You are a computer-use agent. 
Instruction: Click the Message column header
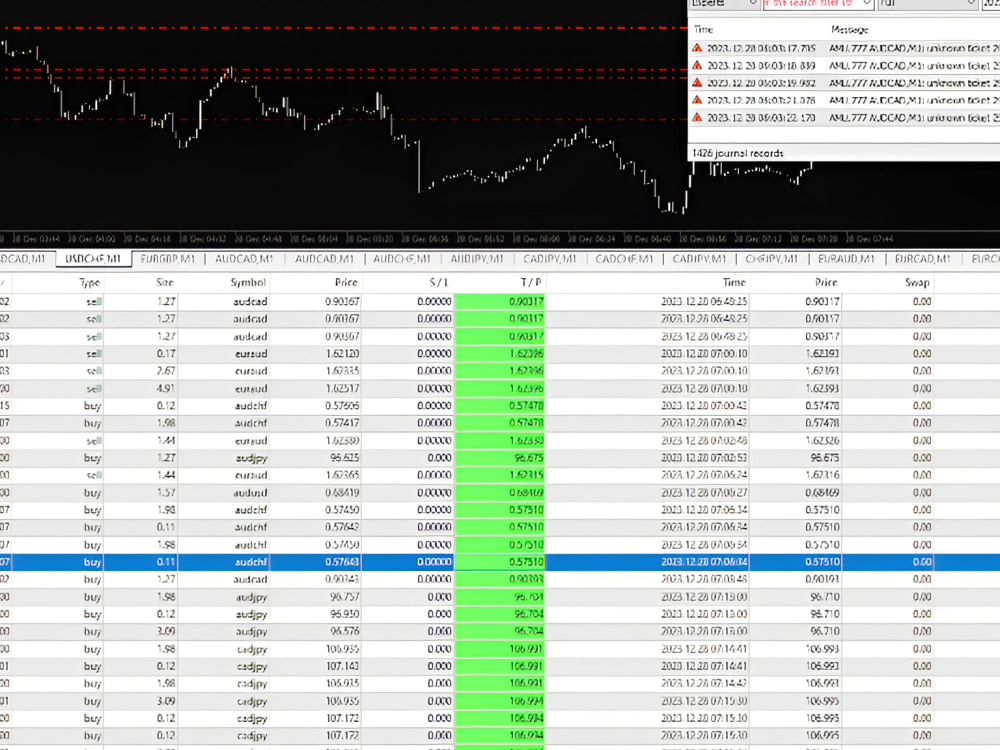click(852, 30)
